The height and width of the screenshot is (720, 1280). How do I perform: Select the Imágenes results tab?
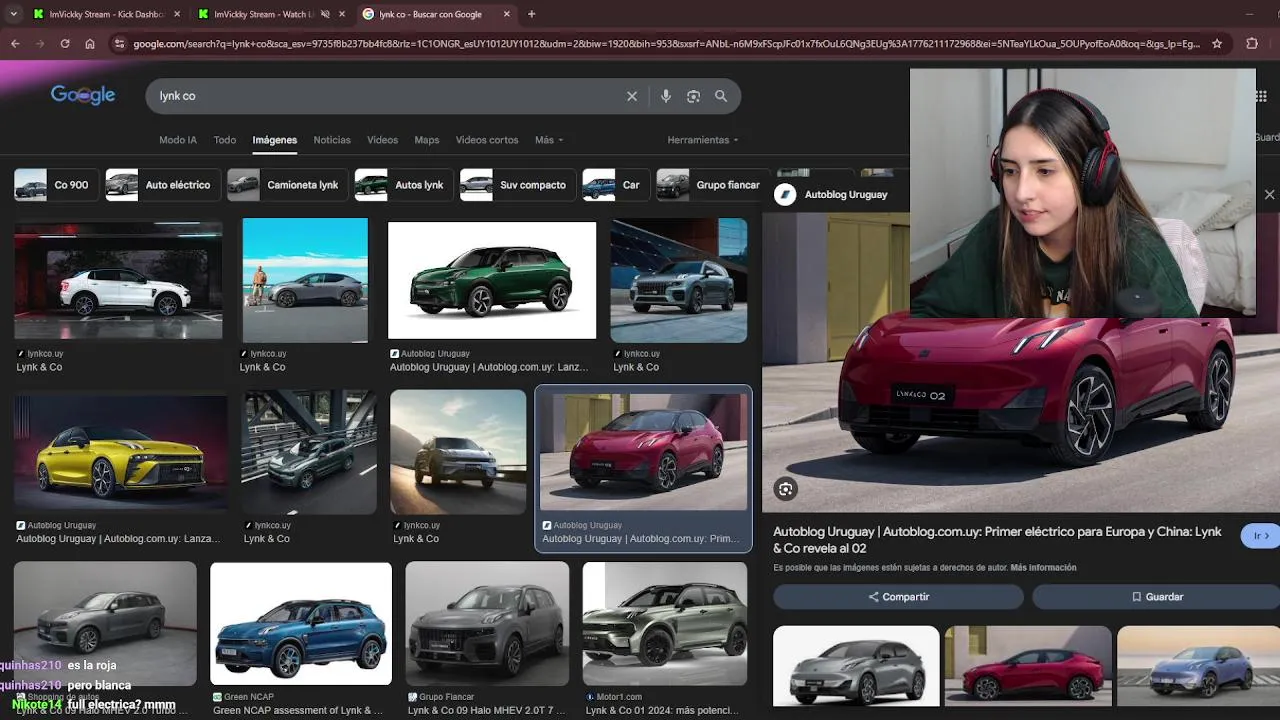pos(275,140)
